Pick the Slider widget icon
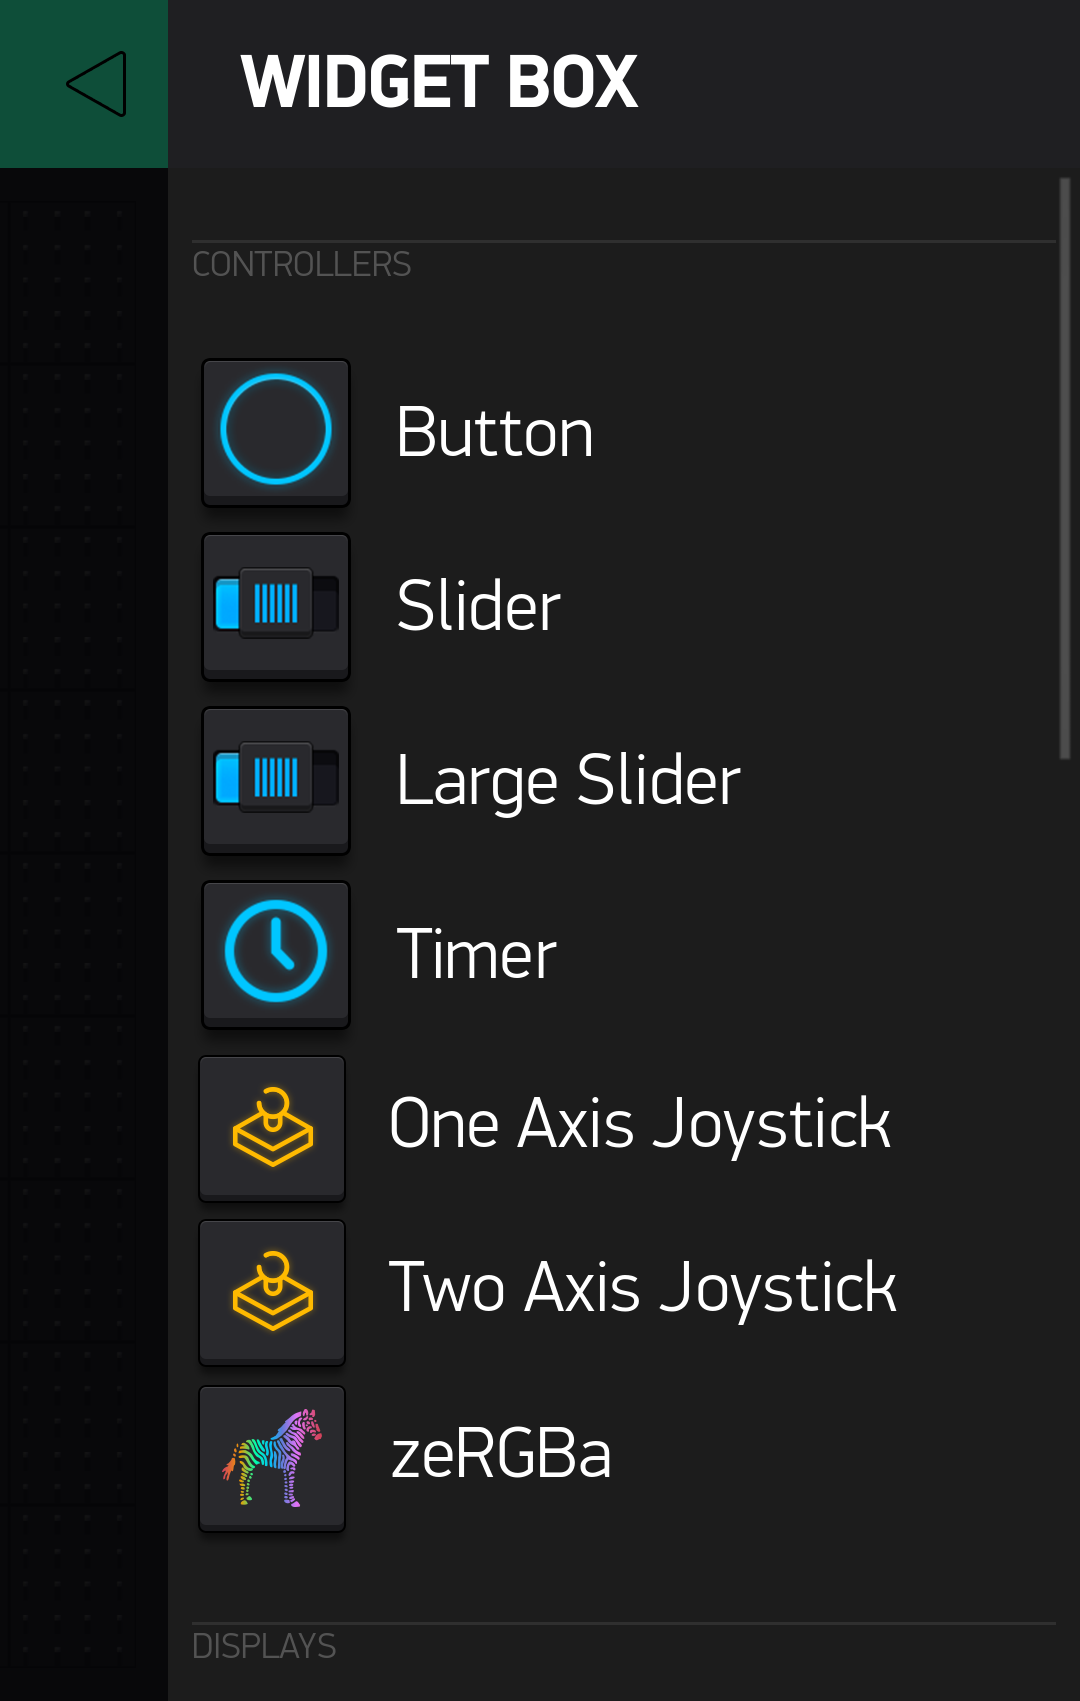 click(276, 606)
